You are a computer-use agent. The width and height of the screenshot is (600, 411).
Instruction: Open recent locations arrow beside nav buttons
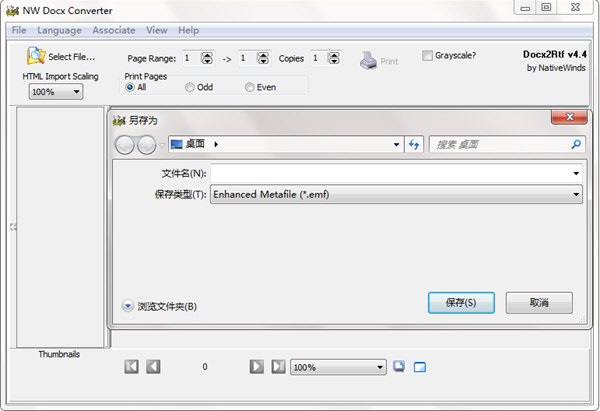tap(162, 145)
